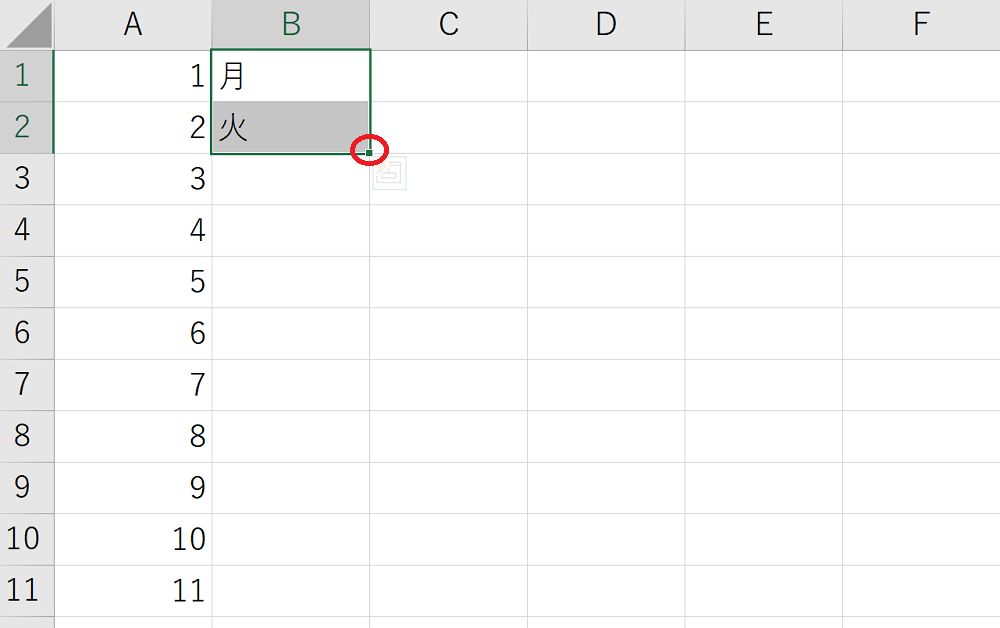The height and width of the screenshot is (628, 1000).
Task: Click cell B1 containing 月
Action: (x=291, y=76)
